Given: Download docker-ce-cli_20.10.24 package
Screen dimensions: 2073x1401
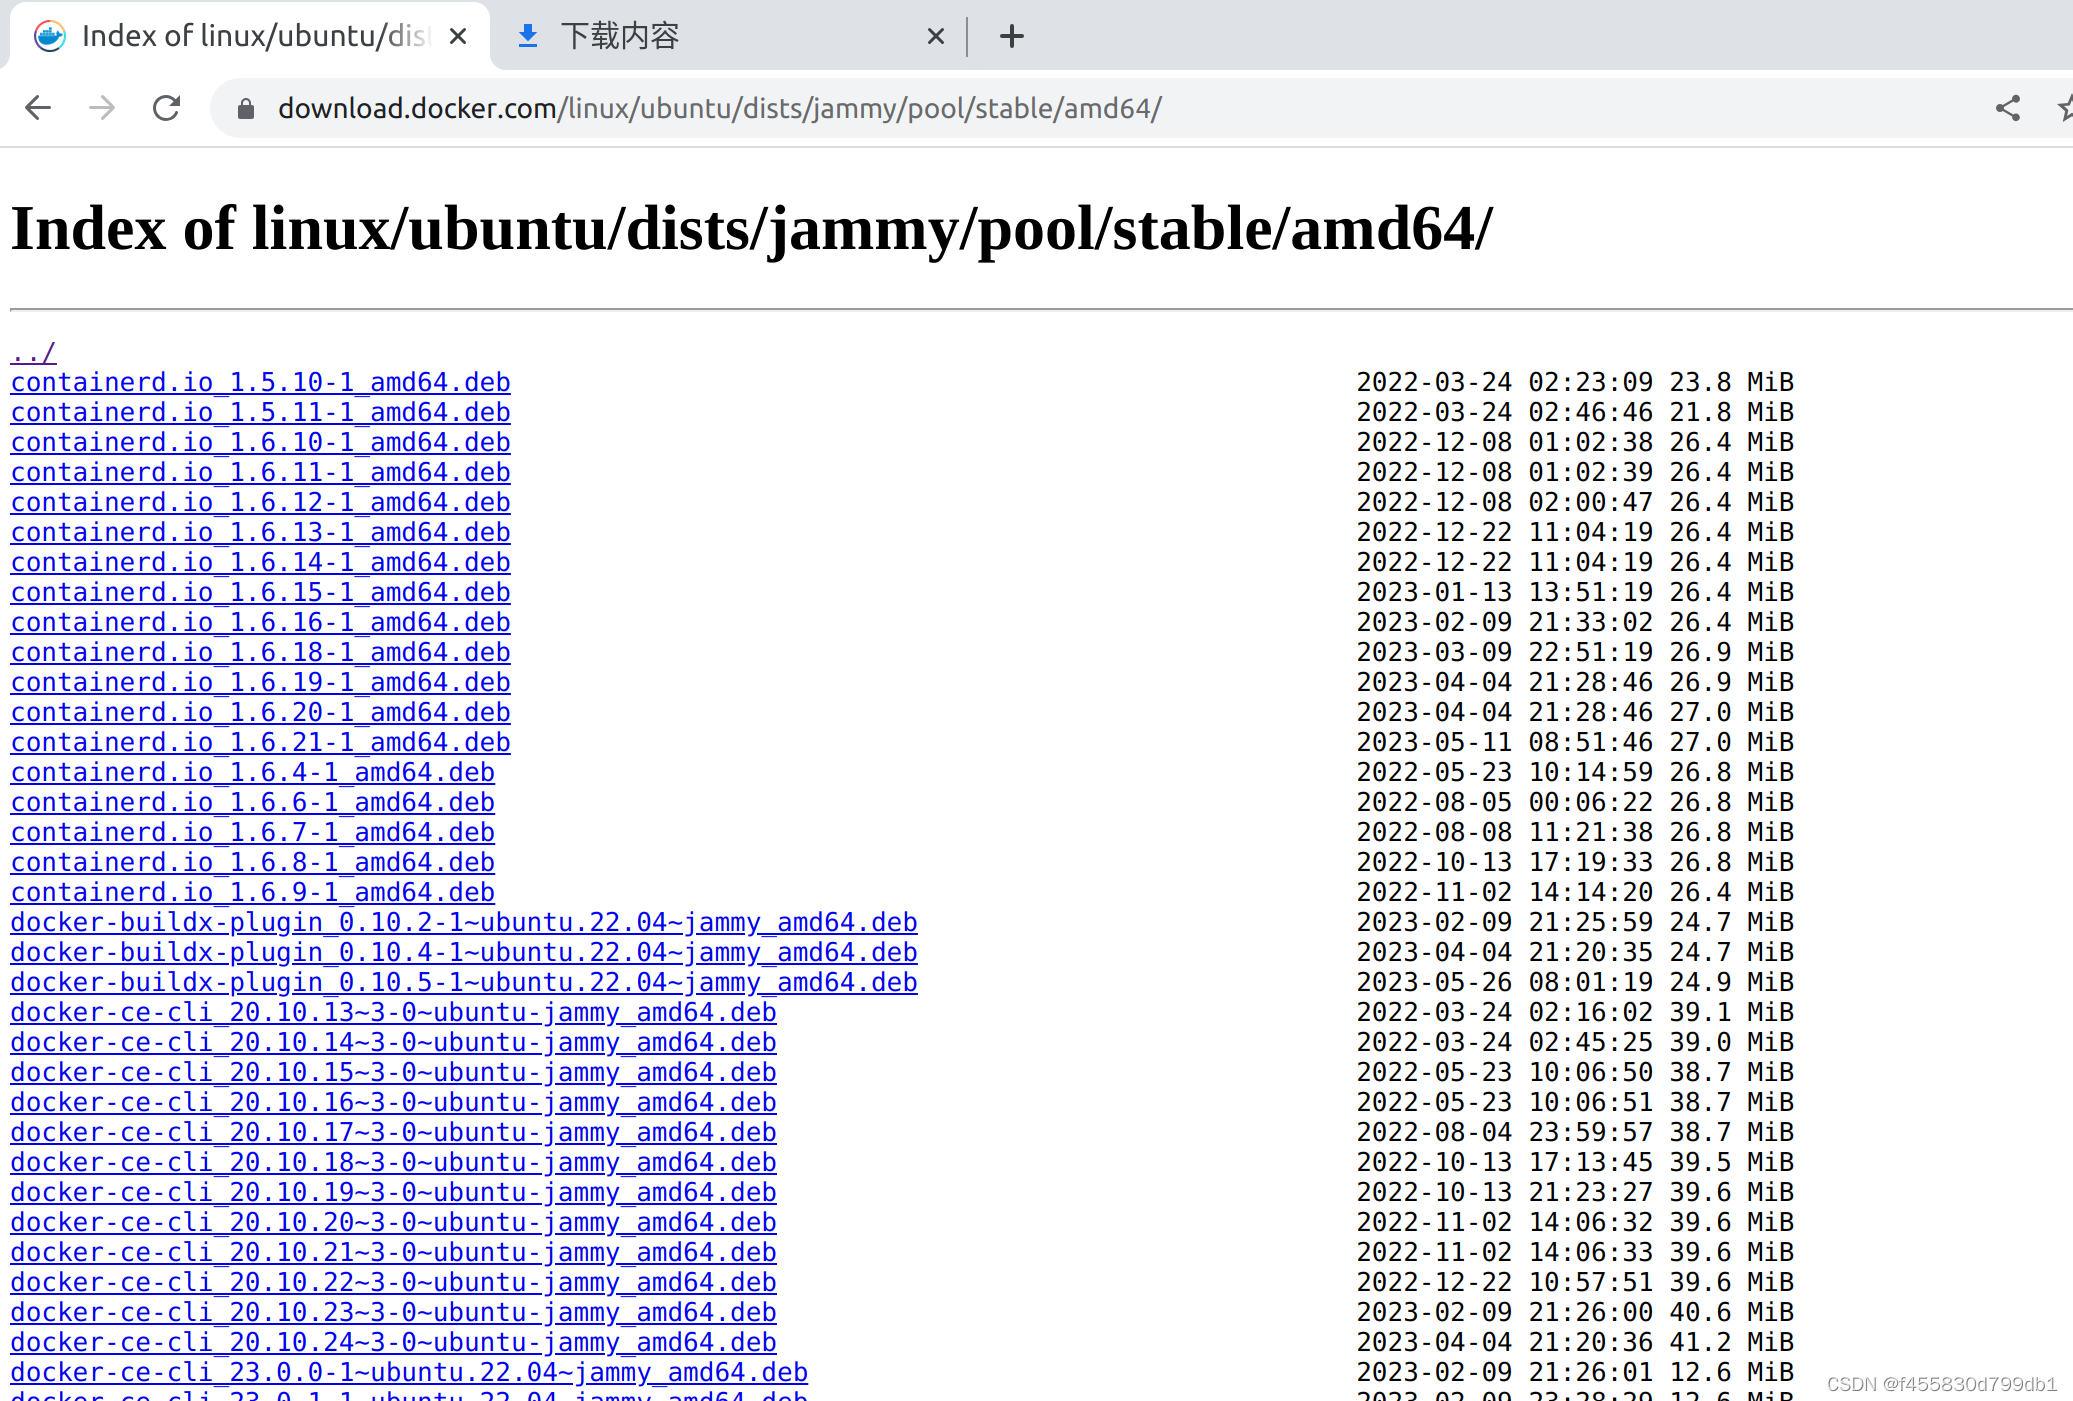Looking at the screenshot, I should click(393, 1342).
